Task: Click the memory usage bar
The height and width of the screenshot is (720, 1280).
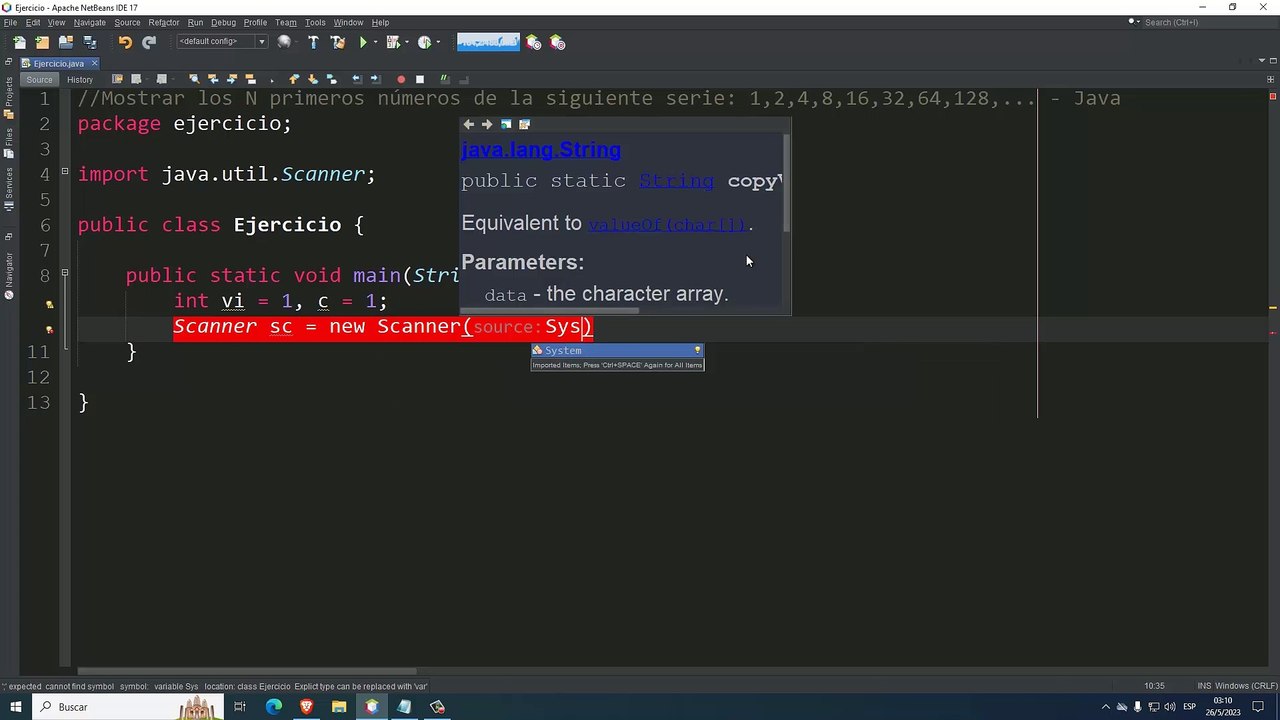Action: pos(488,42)
